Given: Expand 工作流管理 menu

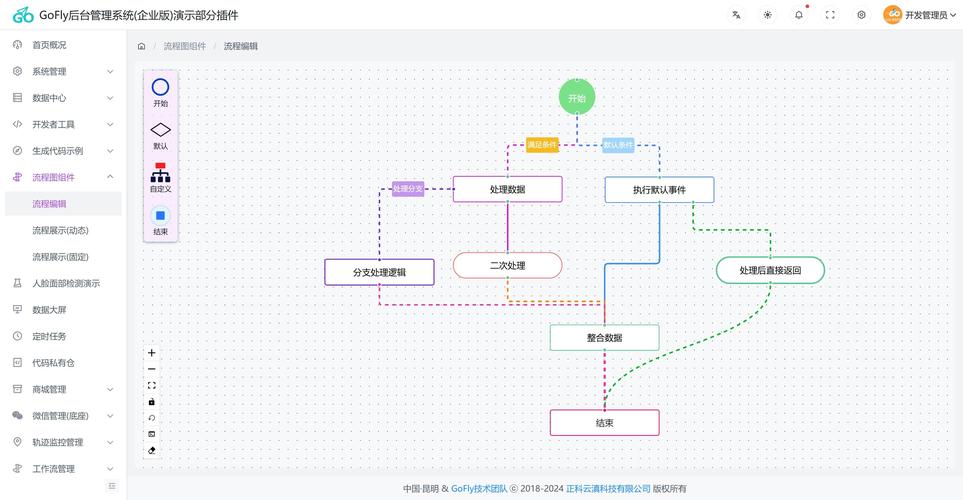Looking at the screenshot, I should 63,469.
